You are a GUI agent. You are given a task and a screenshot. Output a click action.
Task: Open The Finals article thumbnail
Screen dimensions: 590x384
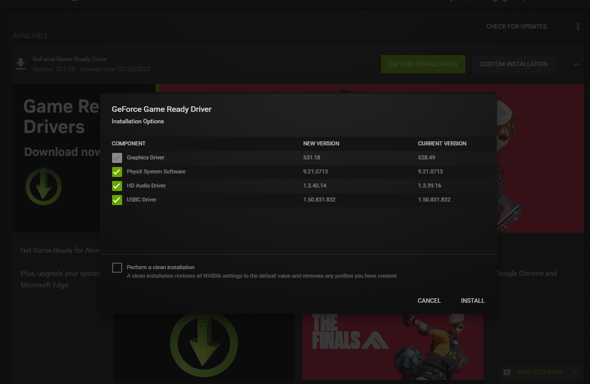point(393,347)
